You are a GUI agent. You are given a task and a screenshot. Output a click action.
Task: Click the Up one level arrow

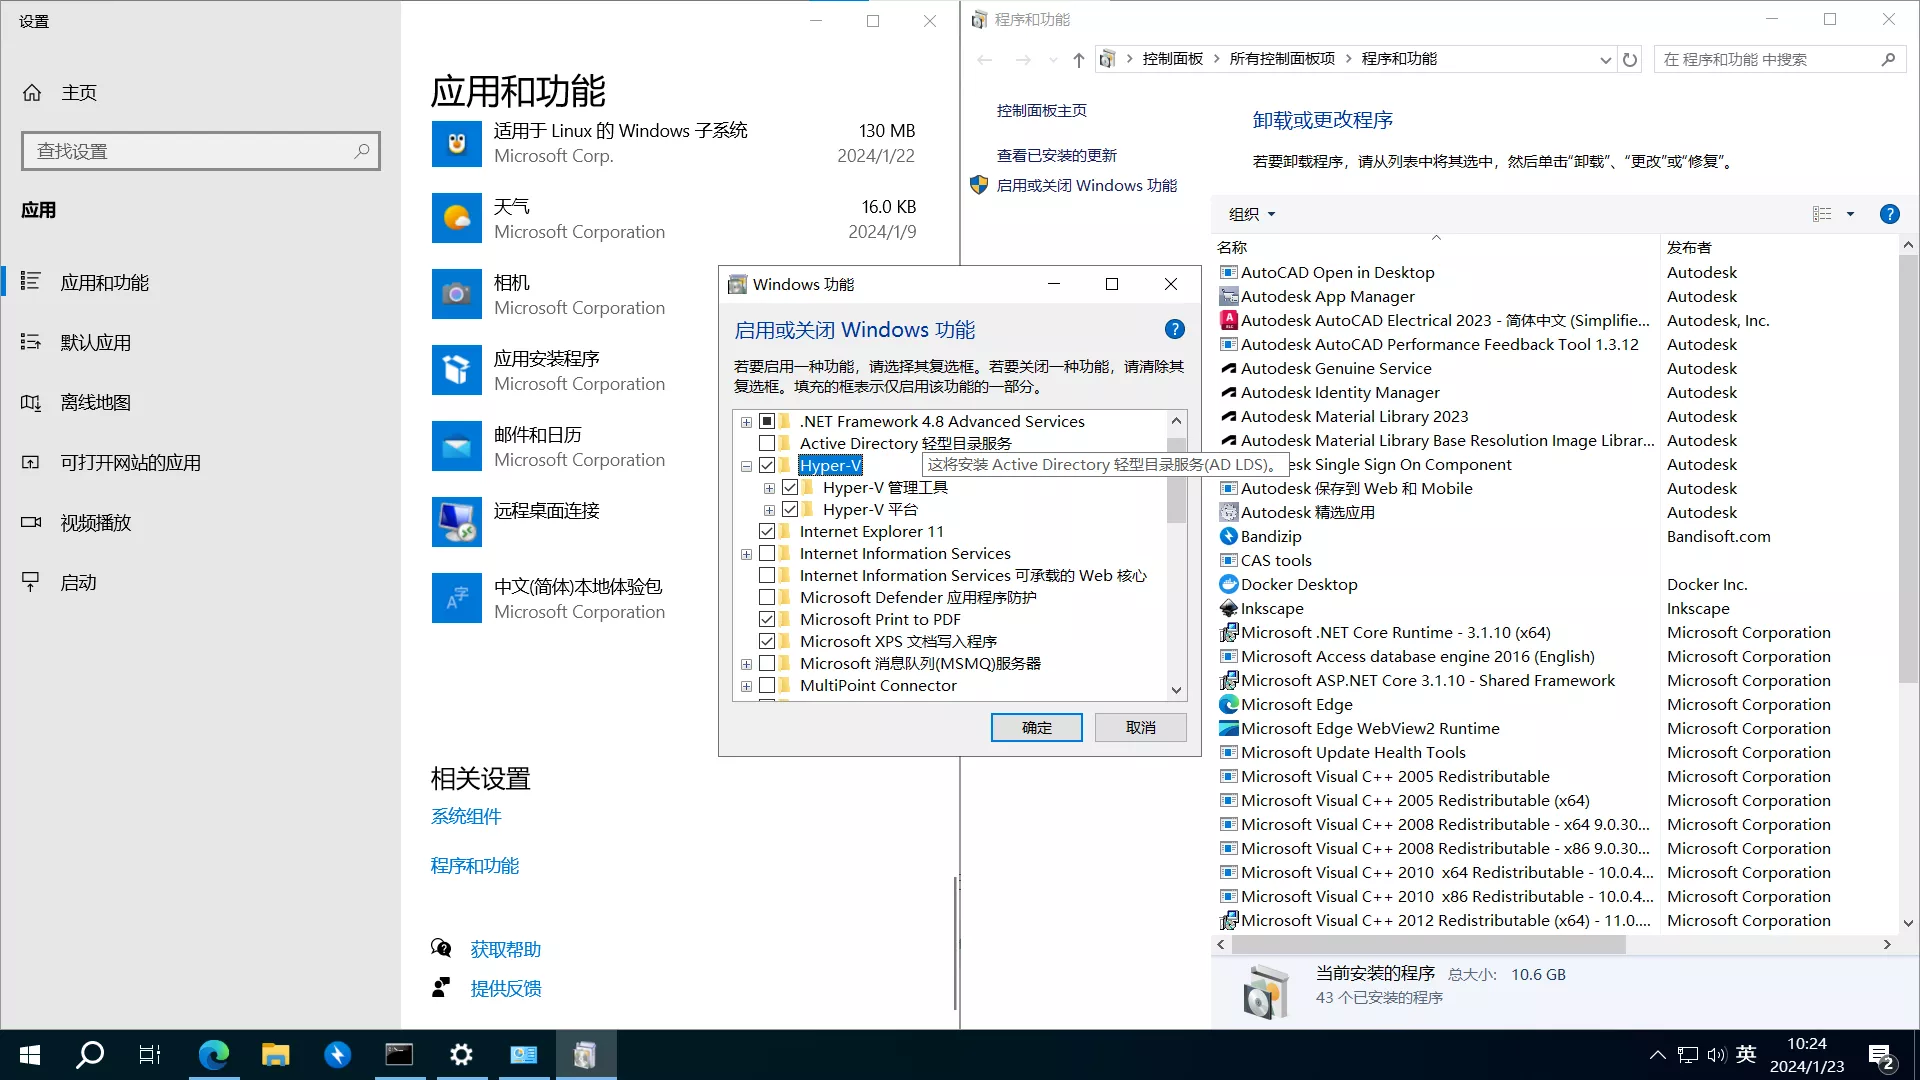(x=1078, y=60)
